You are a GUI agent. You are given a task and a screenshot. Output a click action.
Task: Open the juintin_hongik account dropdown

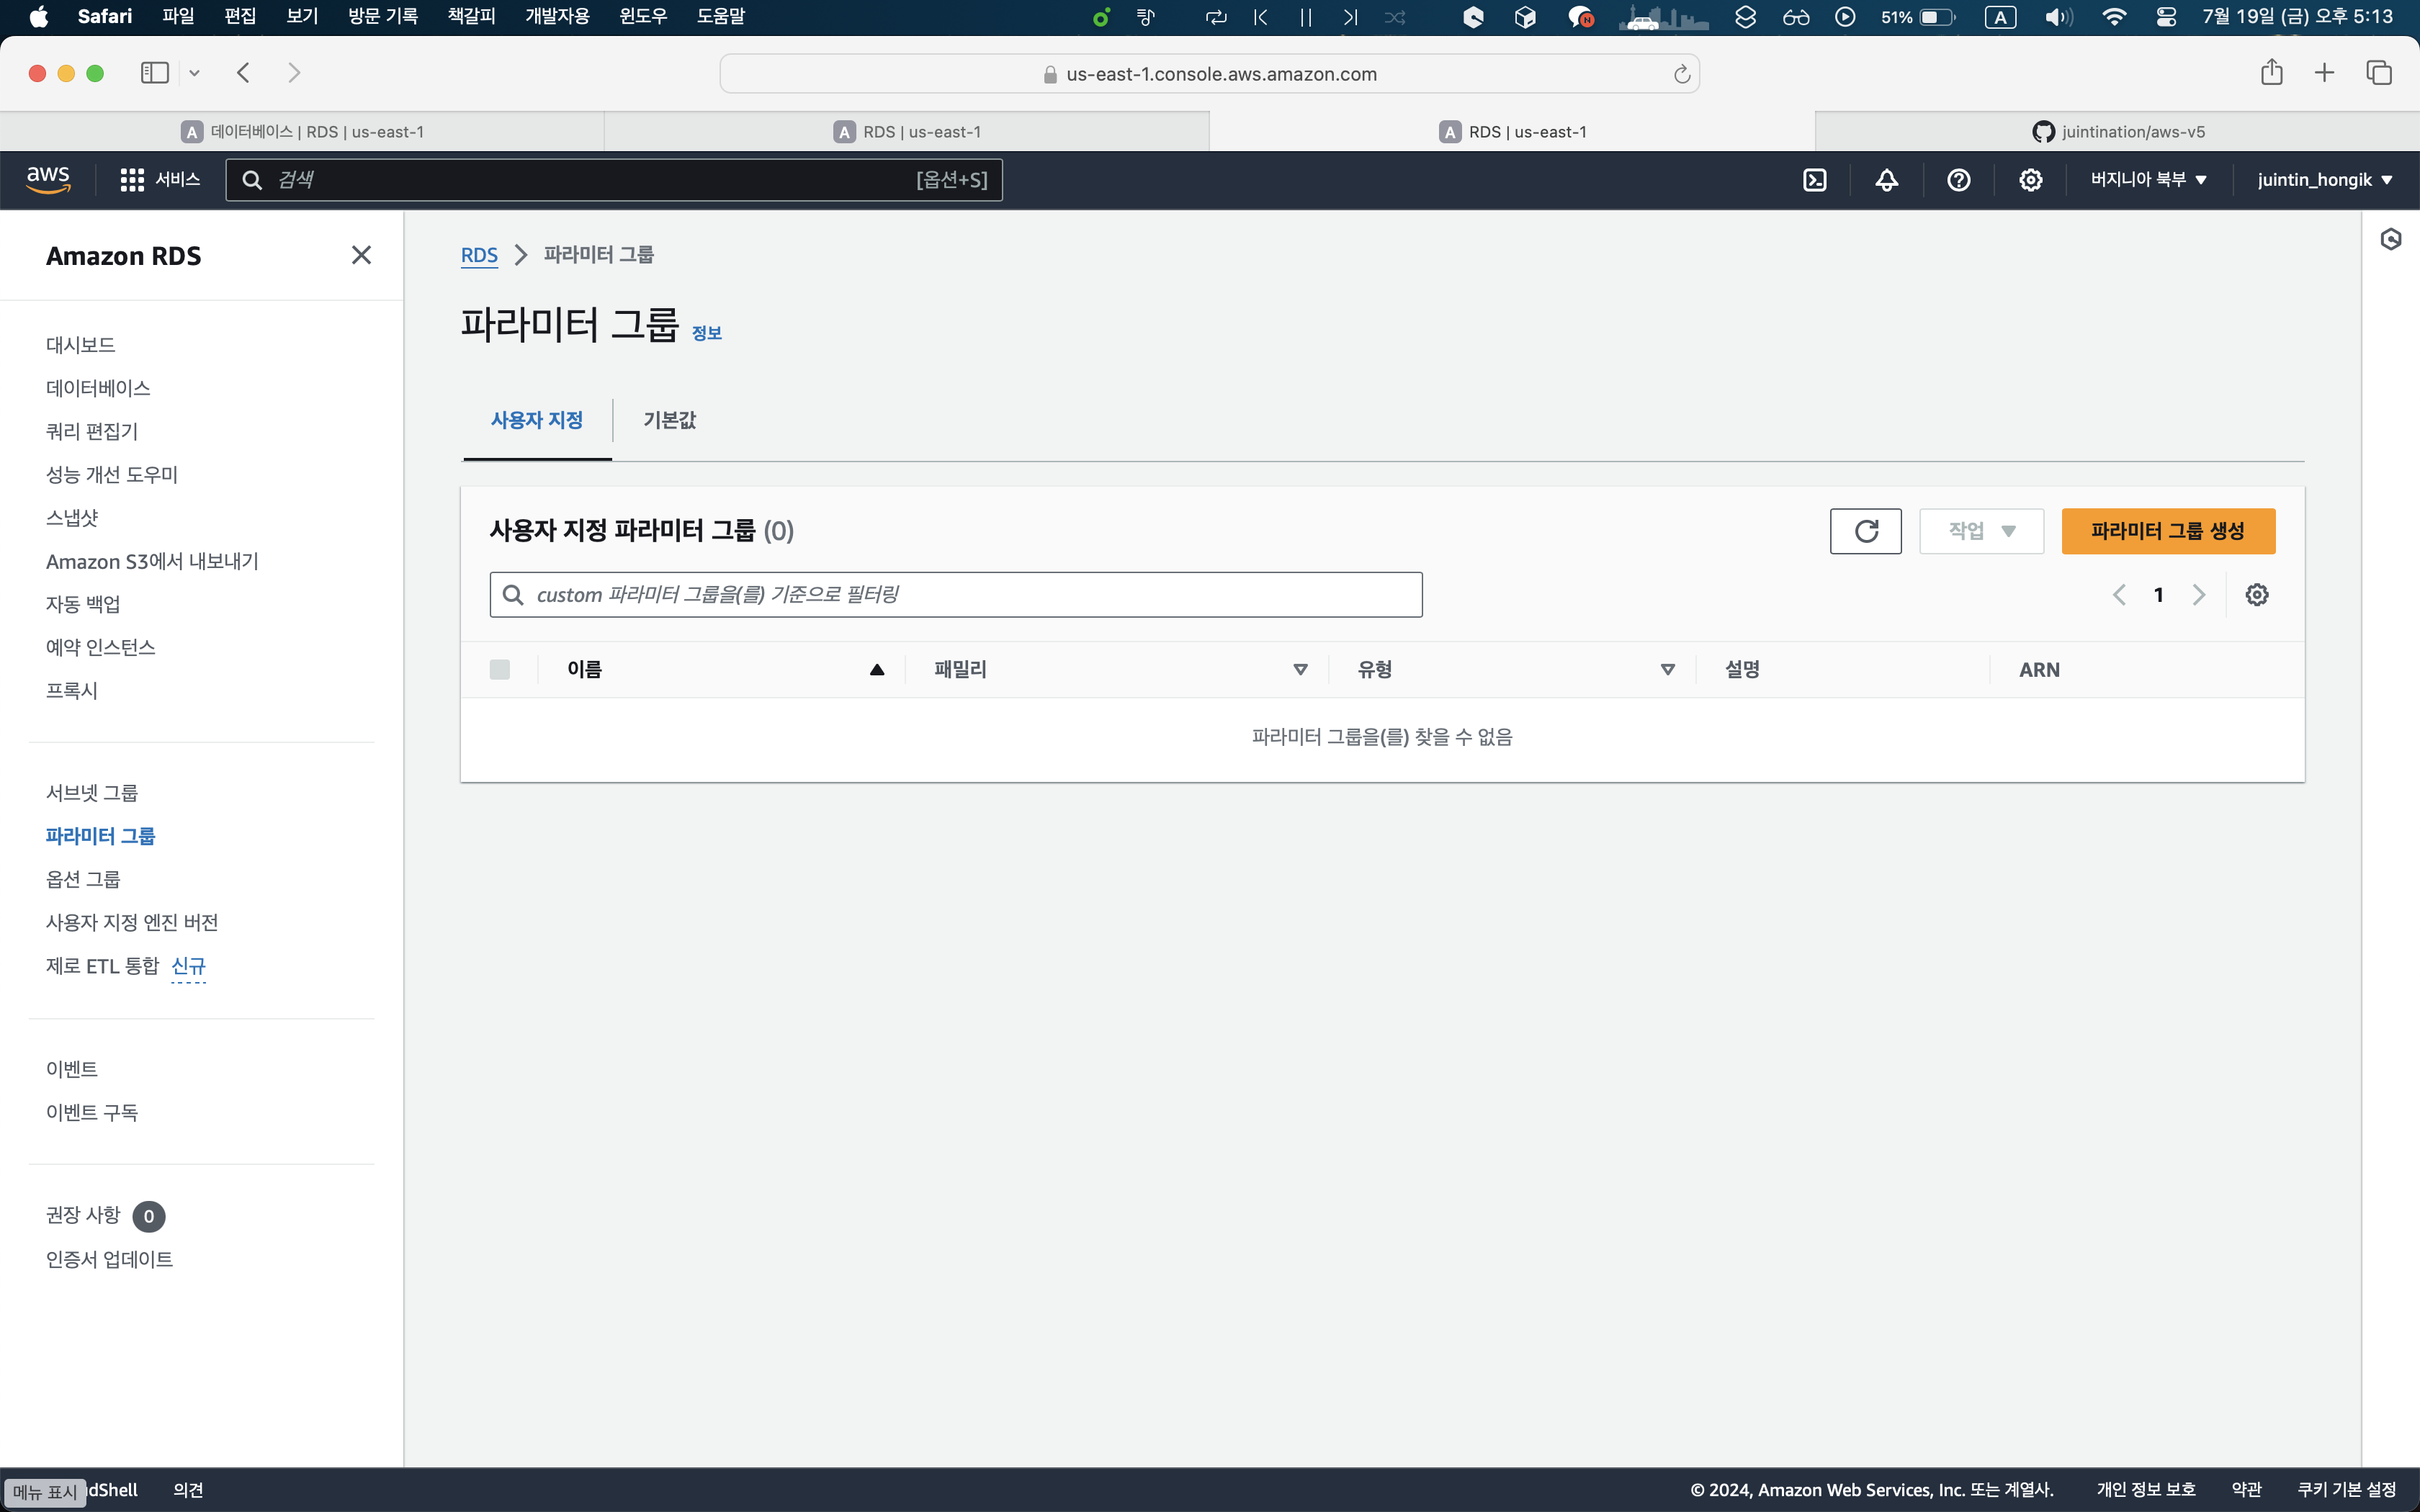pos(2324,180)
